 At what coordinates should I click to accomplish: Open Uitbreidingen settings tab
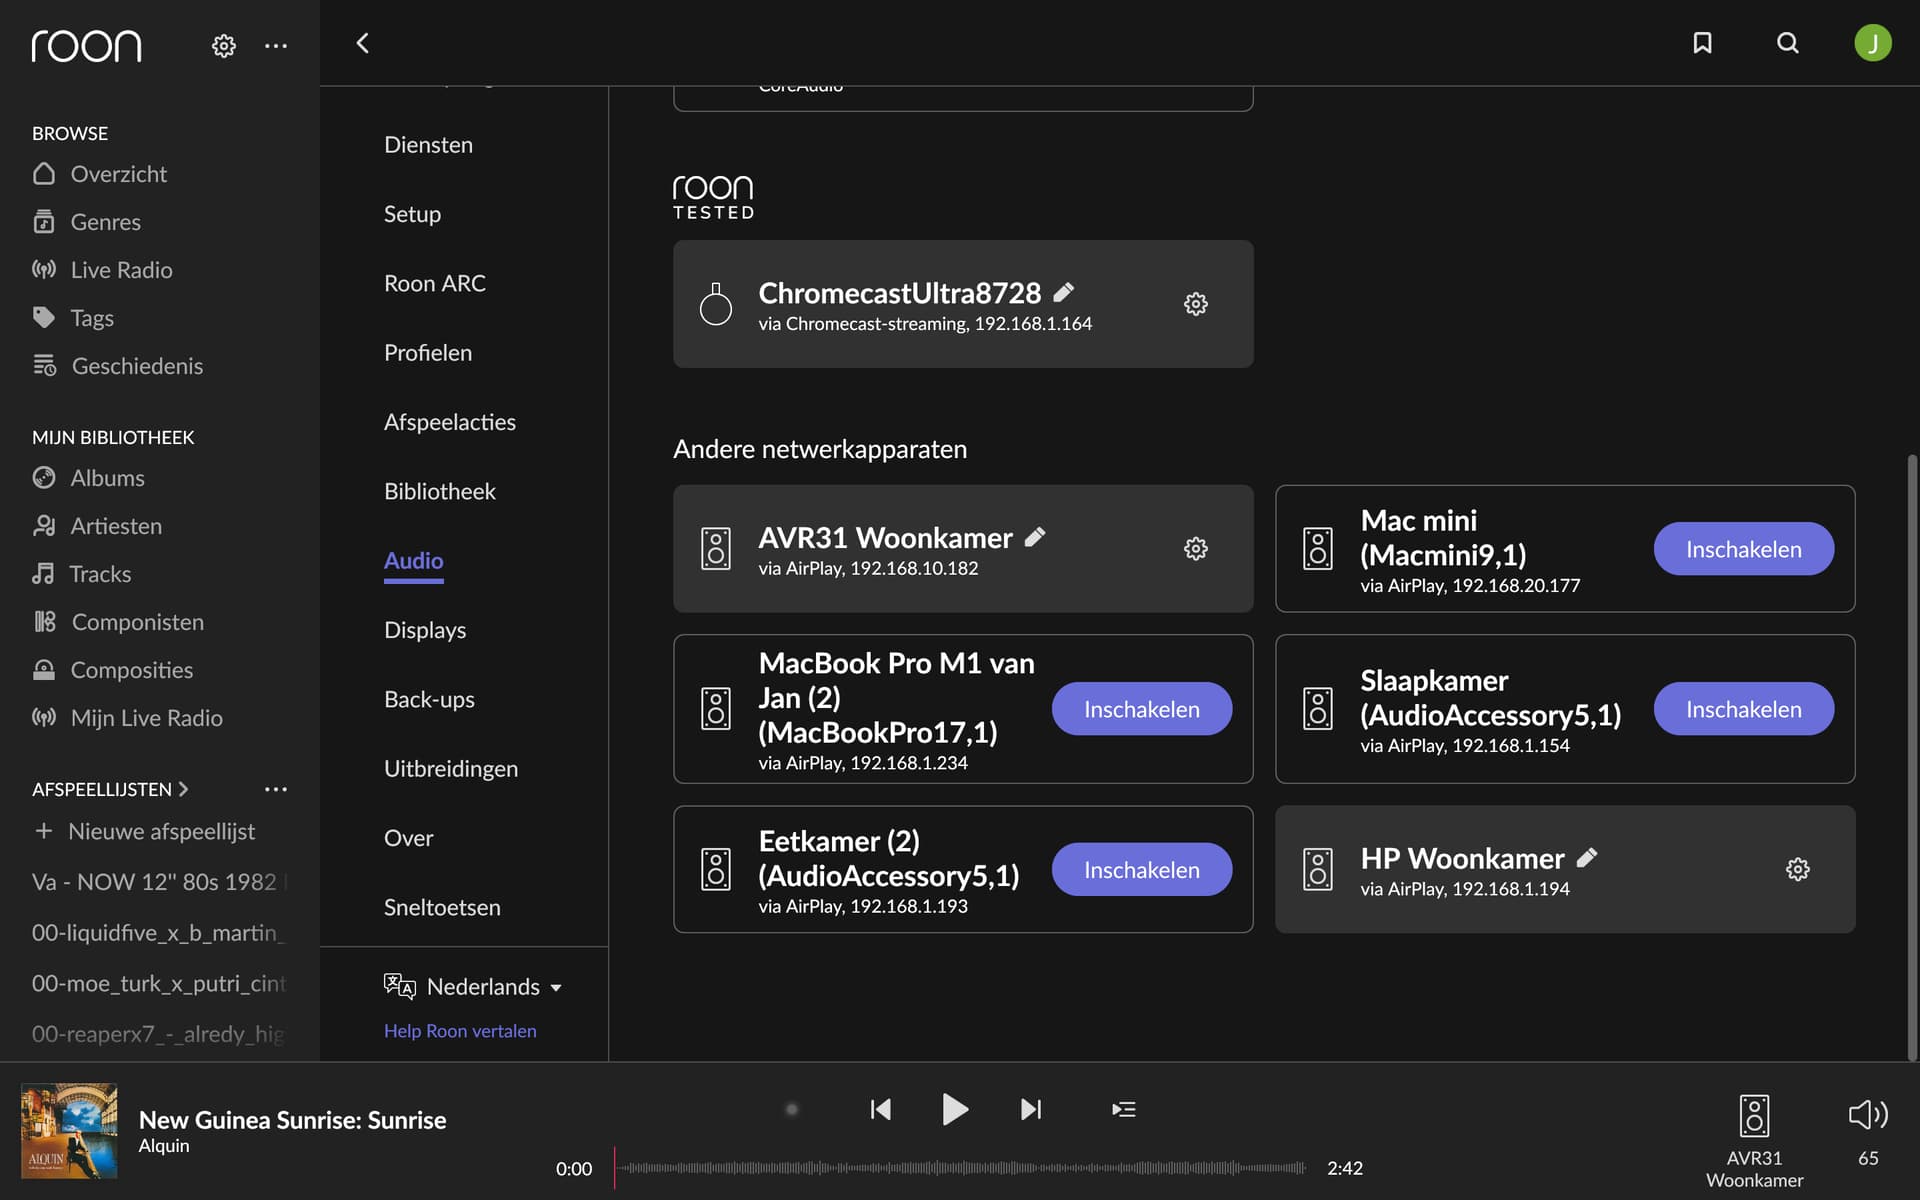coord(451,769)
